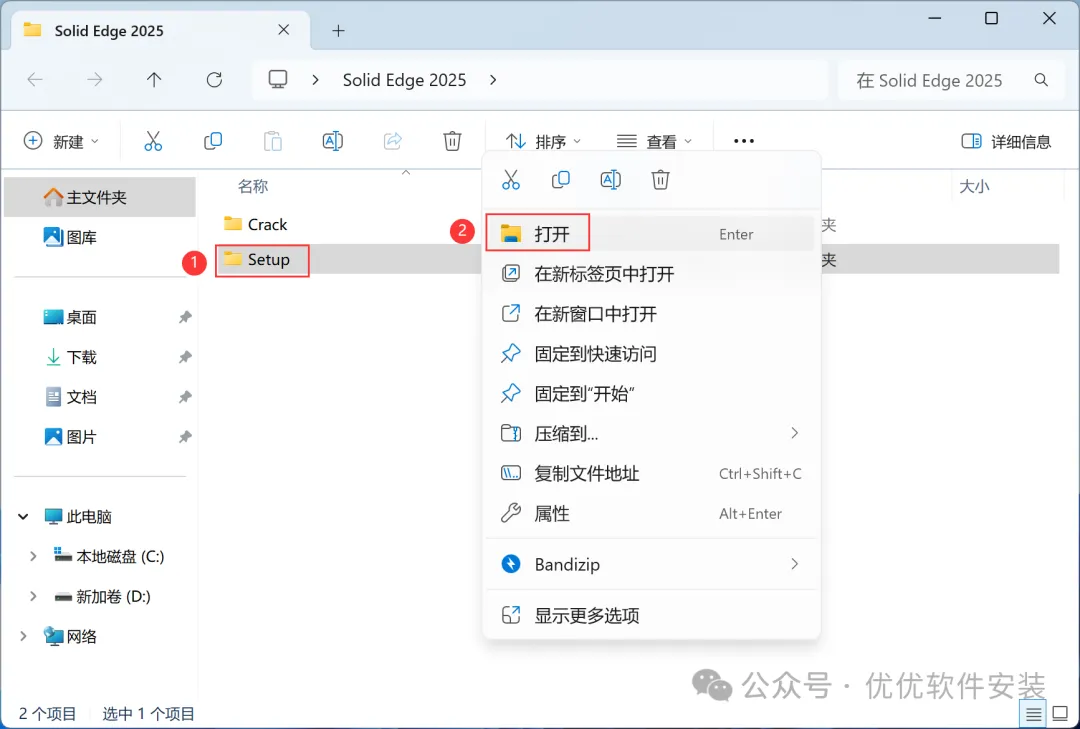
Task: Open the 排序 sort dropdown
Action: coord(543,141)
